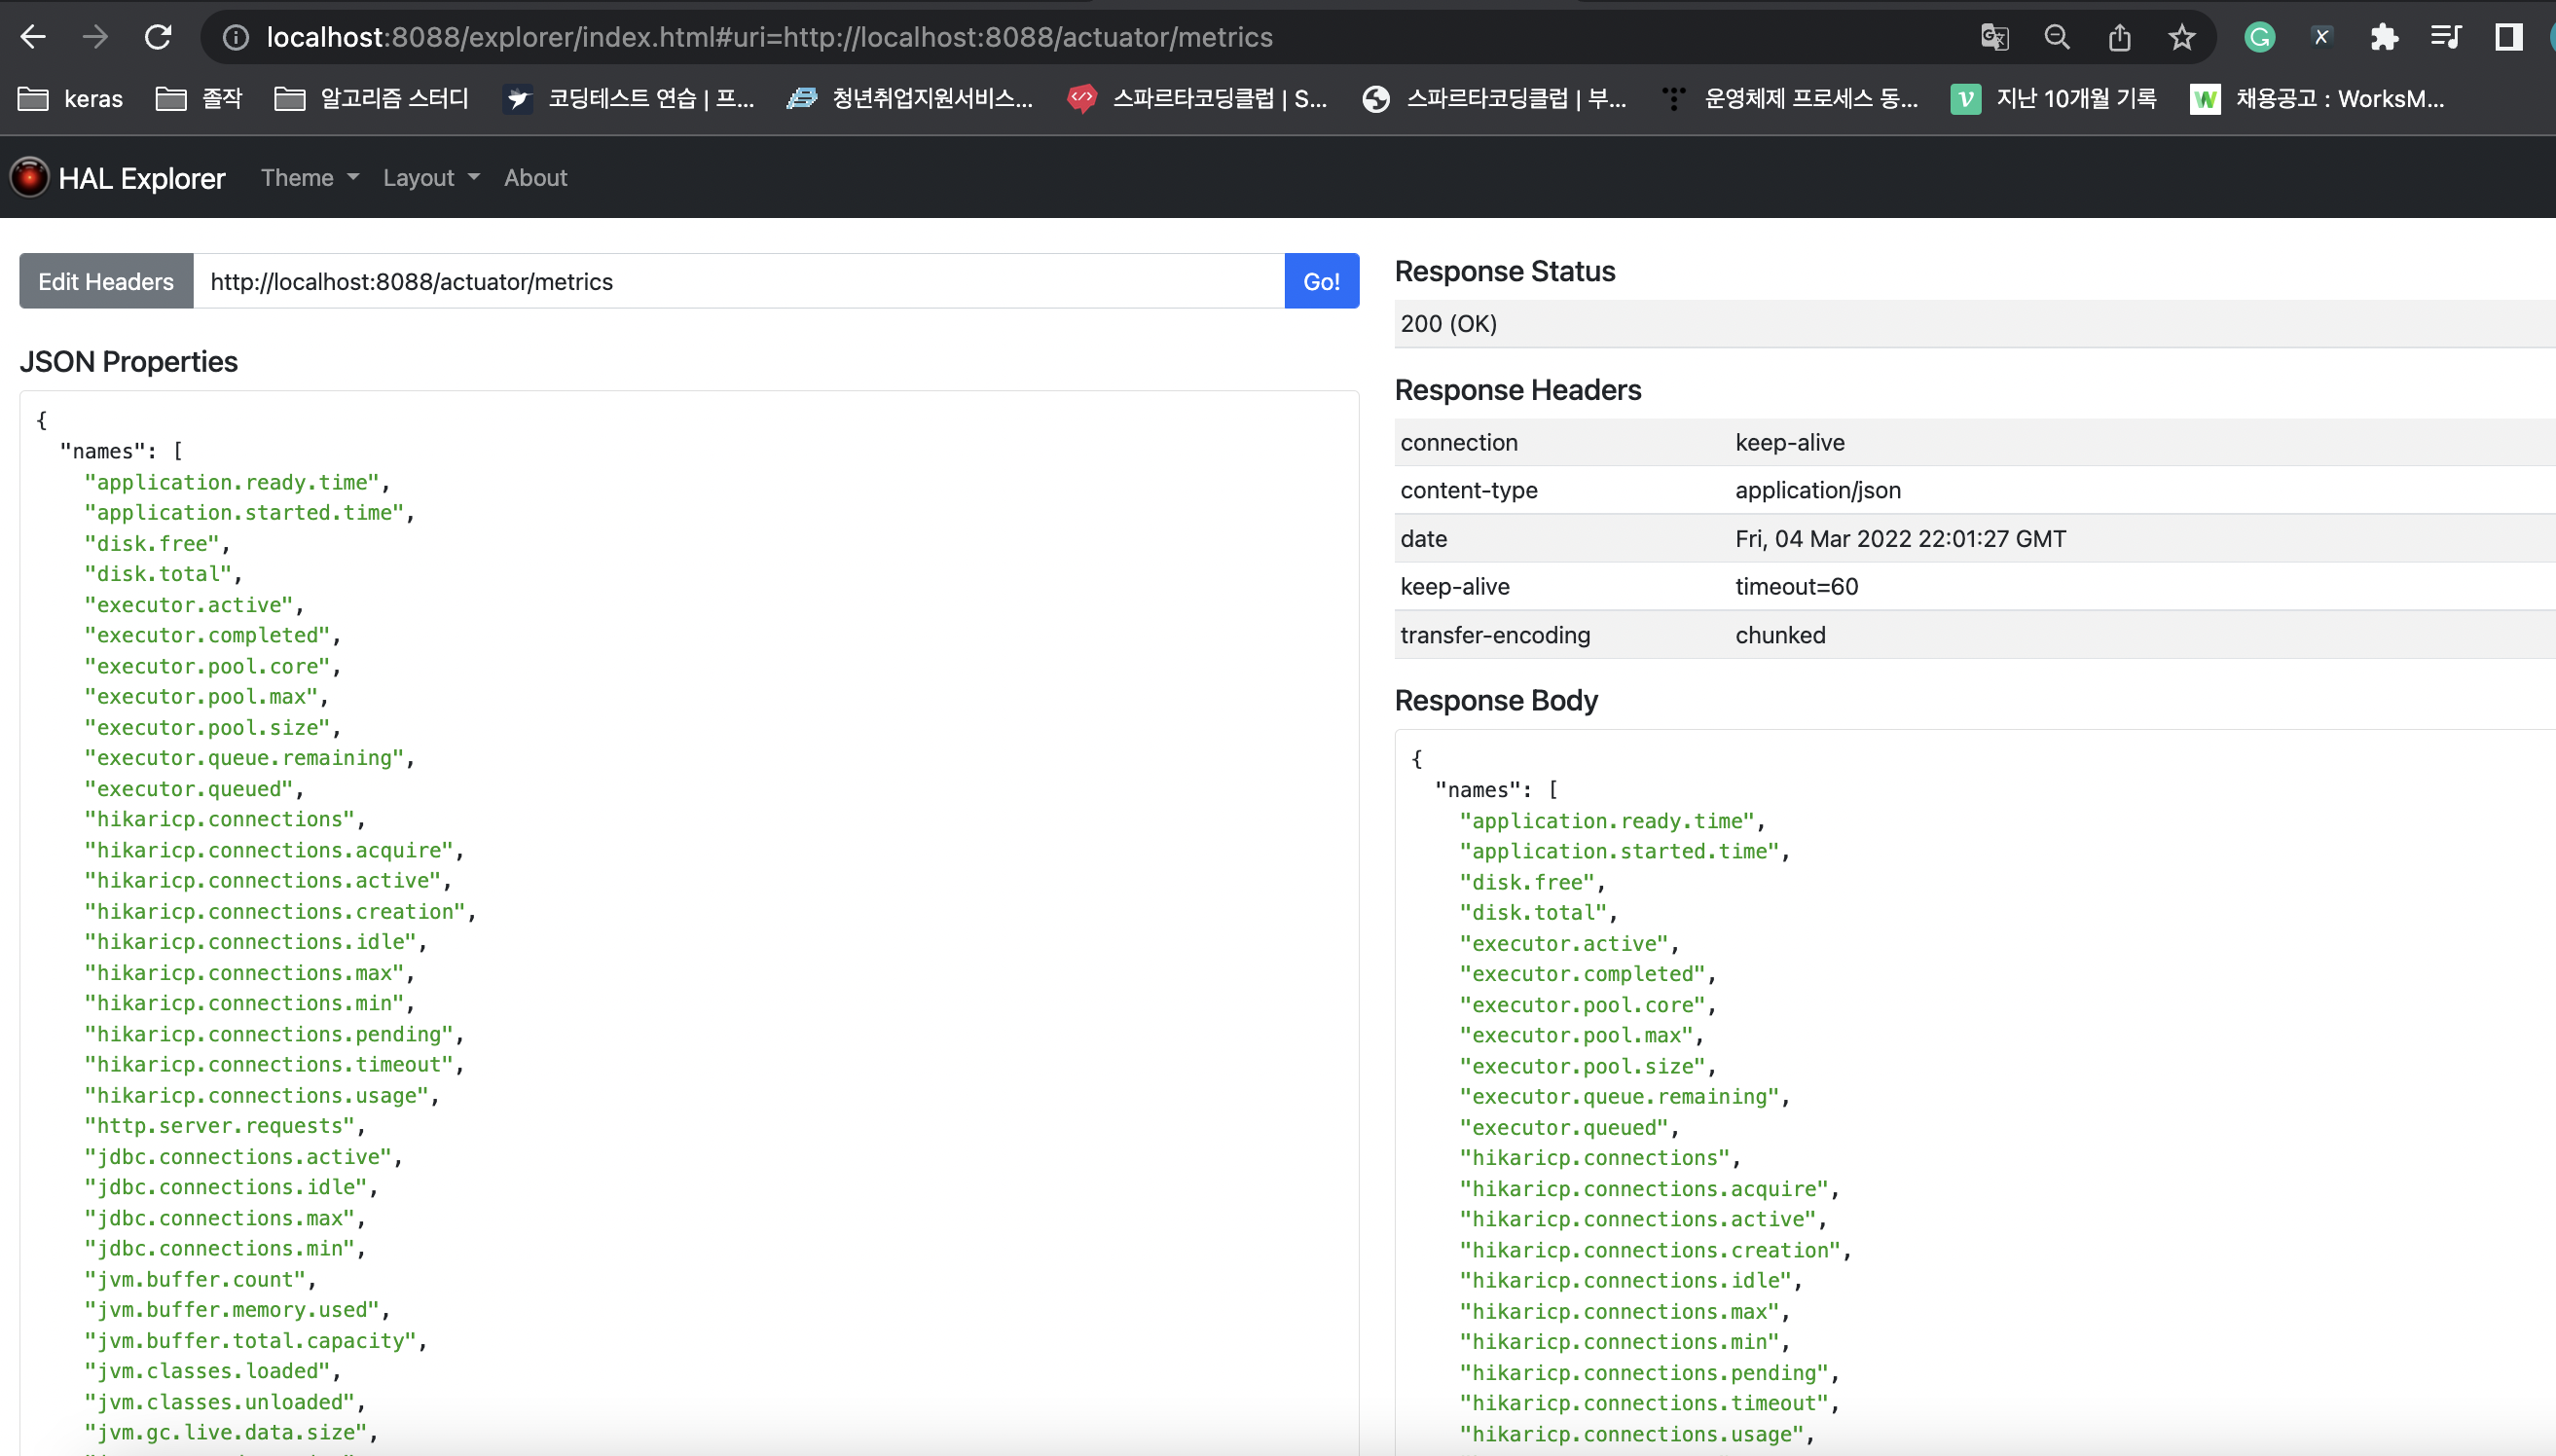Reload the page with refresh icon
The height and width of the screenshot is (1456, 2556).
click(x=158, y=37)
